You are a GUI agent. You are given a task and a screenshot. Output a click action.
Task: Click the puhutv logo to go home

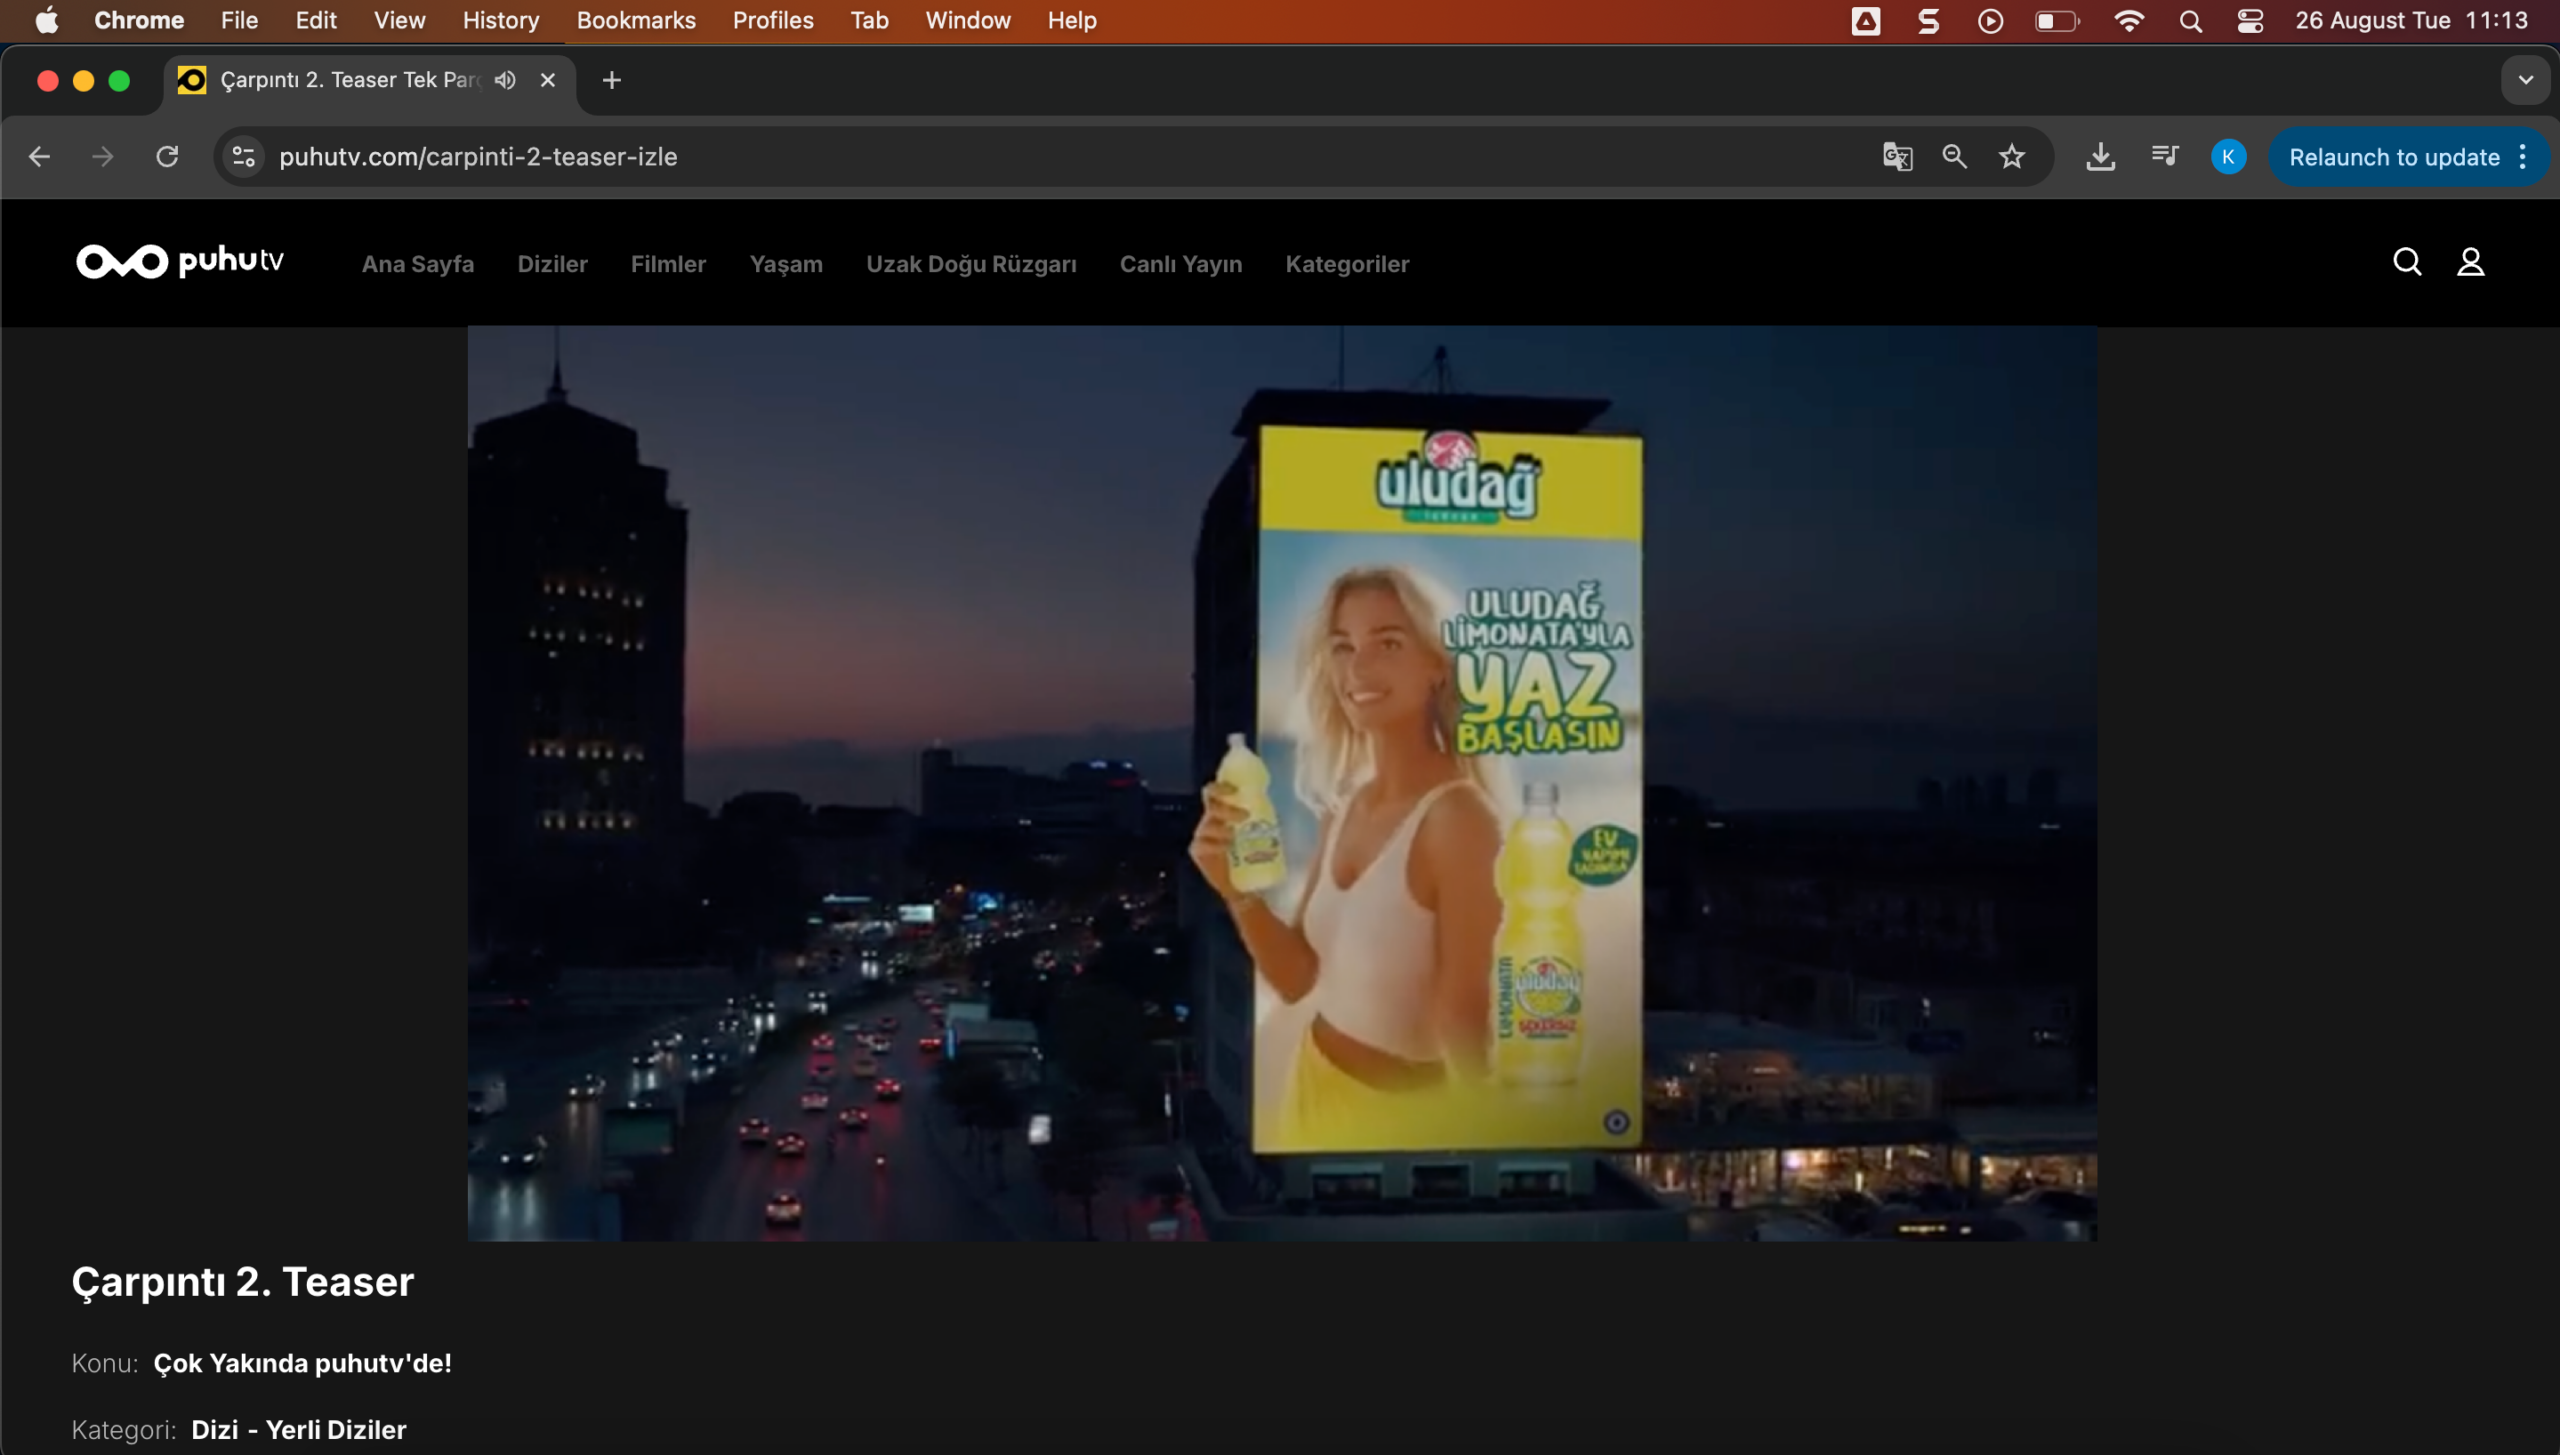click(x=181, y=262)
